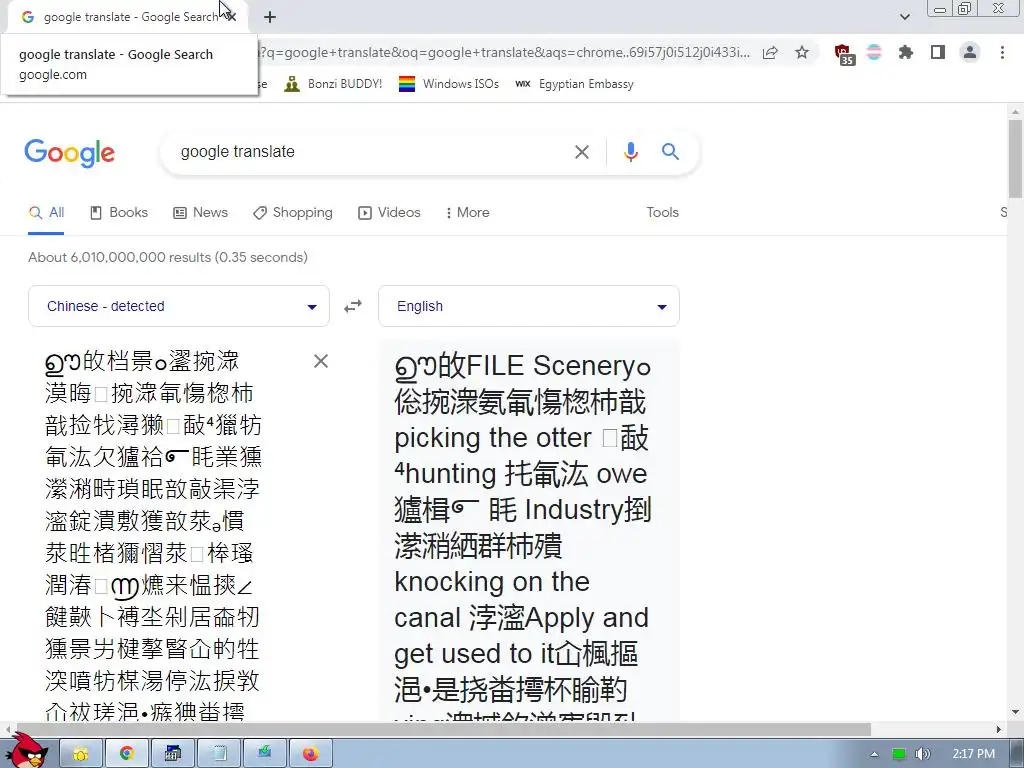Open the notepad document taskbar icon
1024x768 pixels.
coord(219,754)
